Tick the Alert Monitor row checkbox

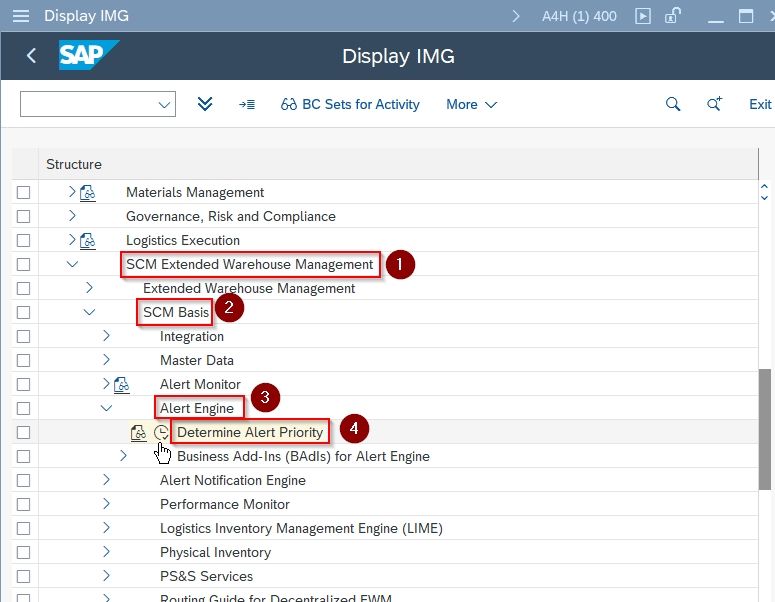[23, 385]
